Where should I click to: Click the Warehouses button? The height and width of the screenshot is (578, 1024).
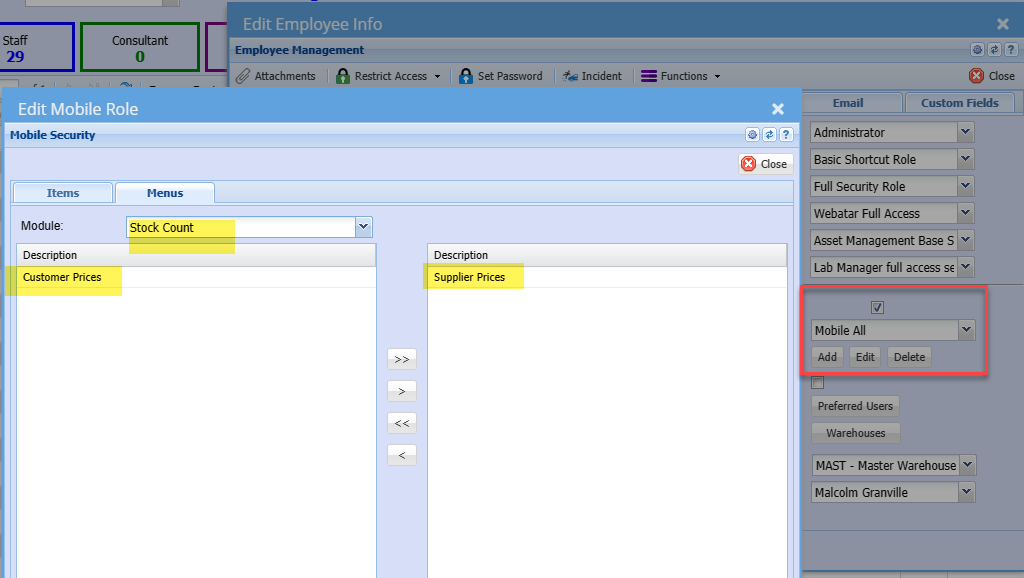[x=856, y=433]
